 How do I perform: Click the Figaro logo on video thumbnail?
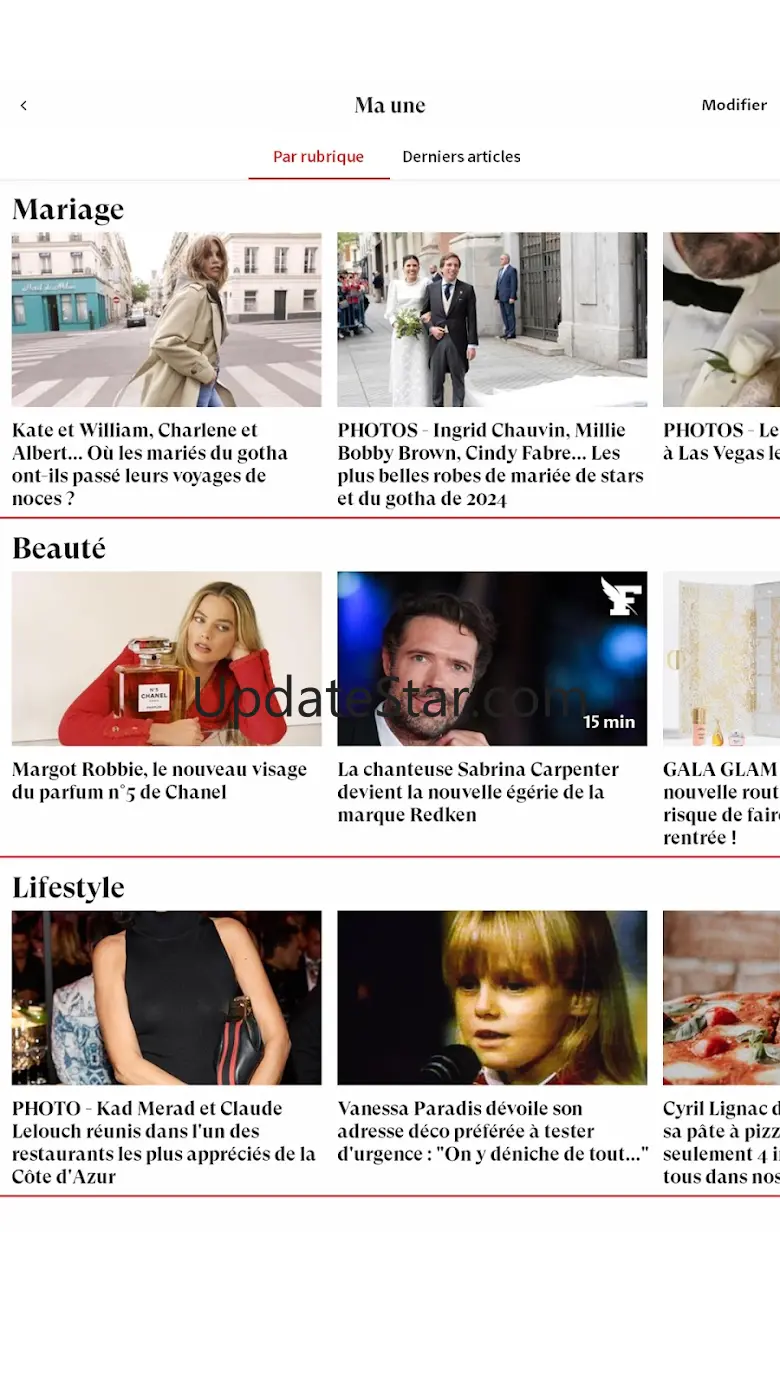[620, 596]
